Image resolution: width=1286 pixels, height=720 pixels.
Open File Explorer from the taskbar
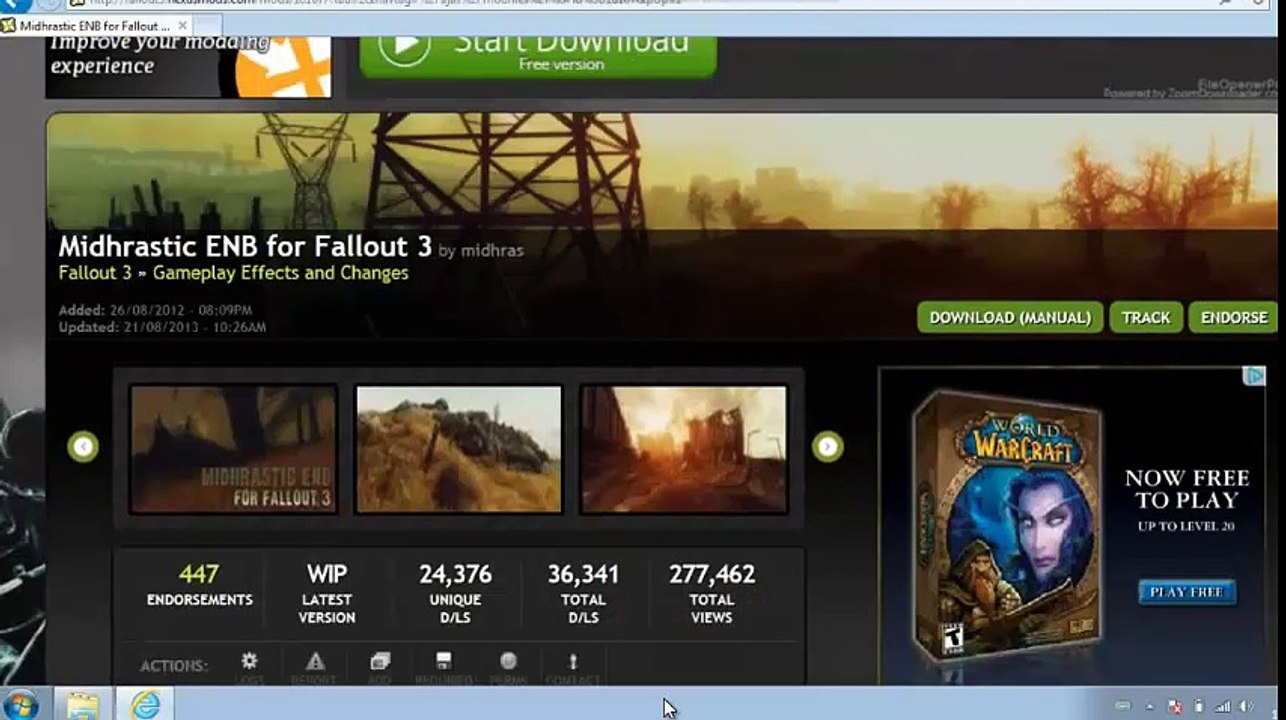click(x=83, y=705)
